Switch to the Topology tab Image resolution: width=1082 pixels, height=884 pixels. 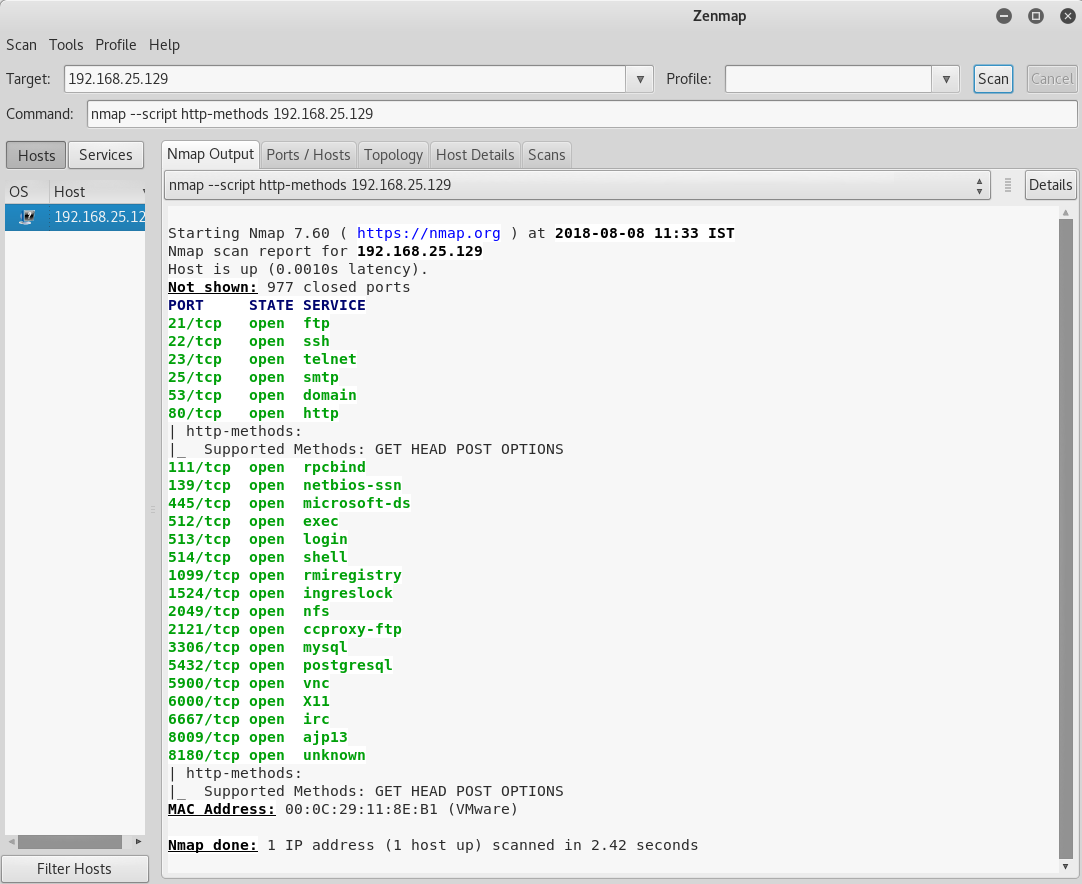393,155
